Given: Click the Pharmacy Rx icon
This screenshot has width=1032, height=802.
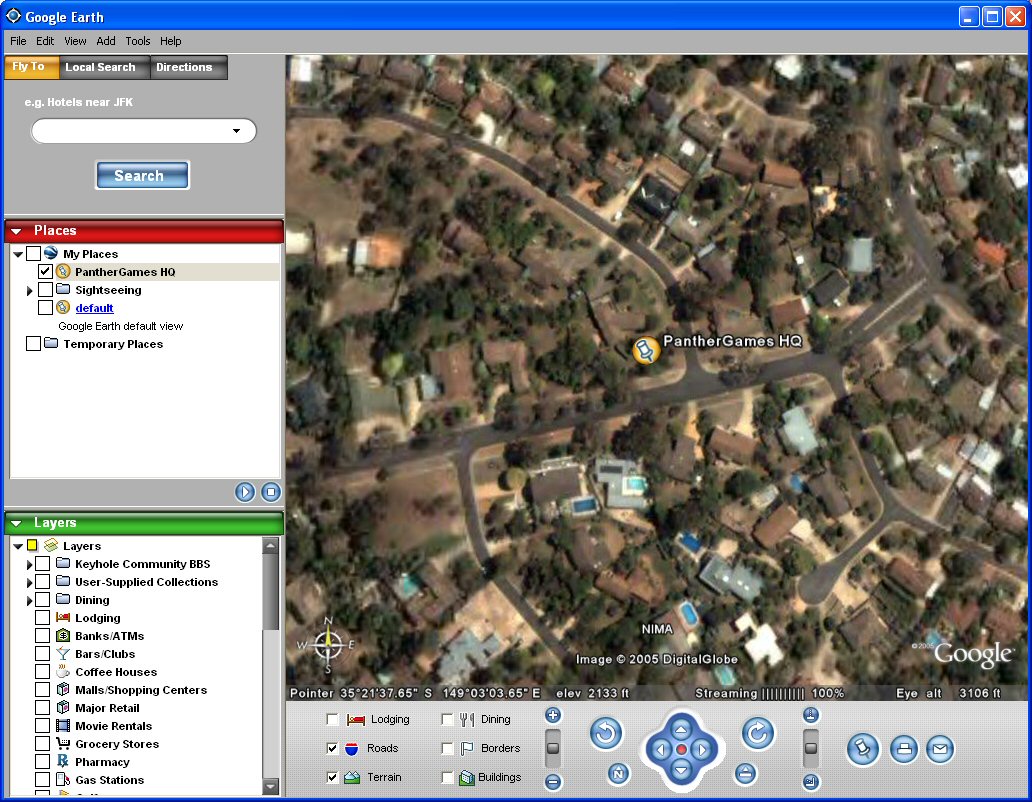Looking at the screenshot, I should (63, 761).
